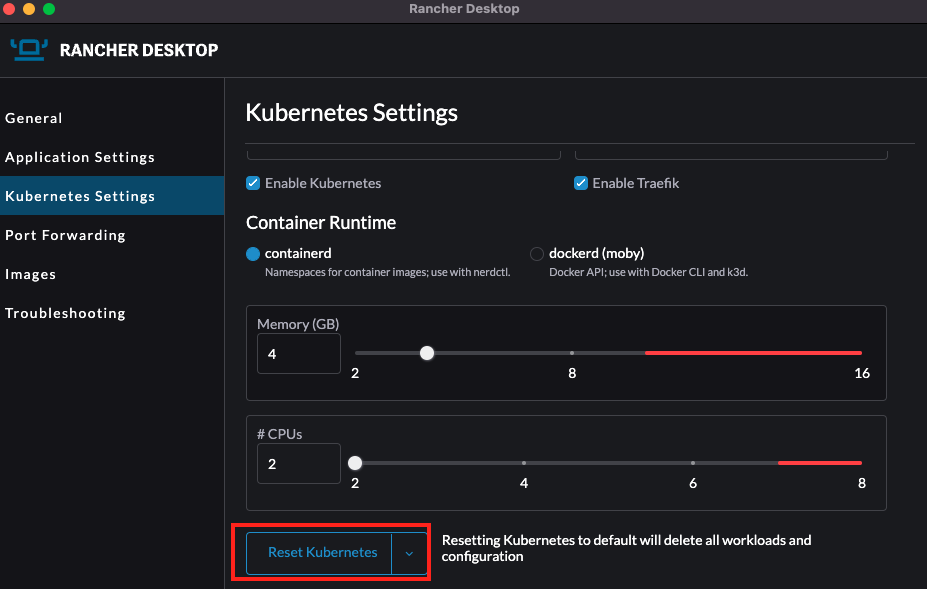Viewport: 927px width, 589px height.
Task: Click the yellow minimize window button
Action: 29,9
